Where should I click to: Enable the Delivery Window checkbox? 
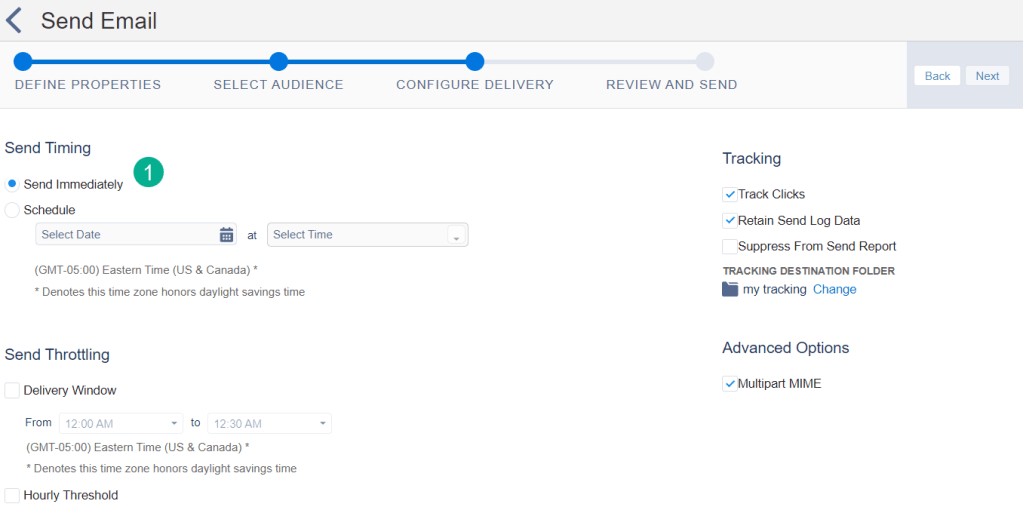click(12, 390)
